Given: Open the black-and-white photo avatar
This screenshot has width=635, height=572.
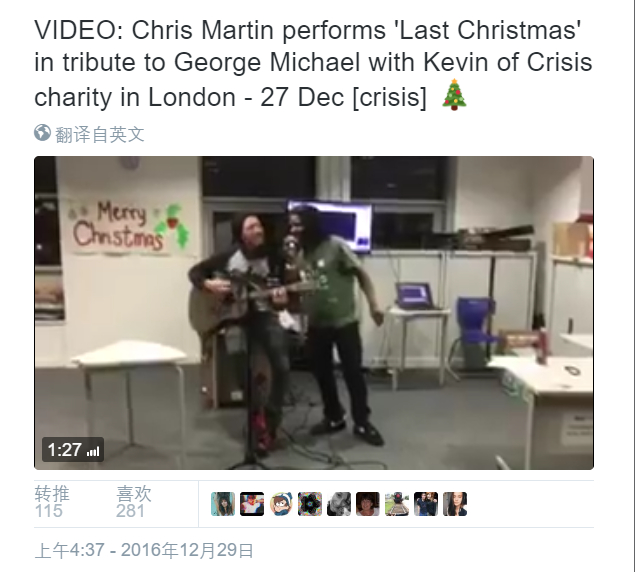Looking at the screenshot, I should (x=339, y=504).
